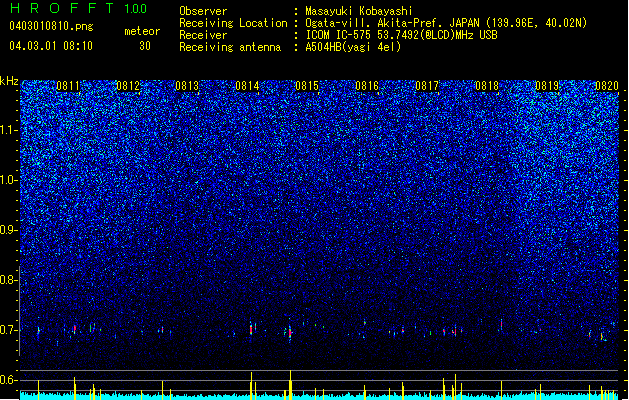Click the 0815 time marker
This screenshot has width=629, height=400.
point(307,86)
